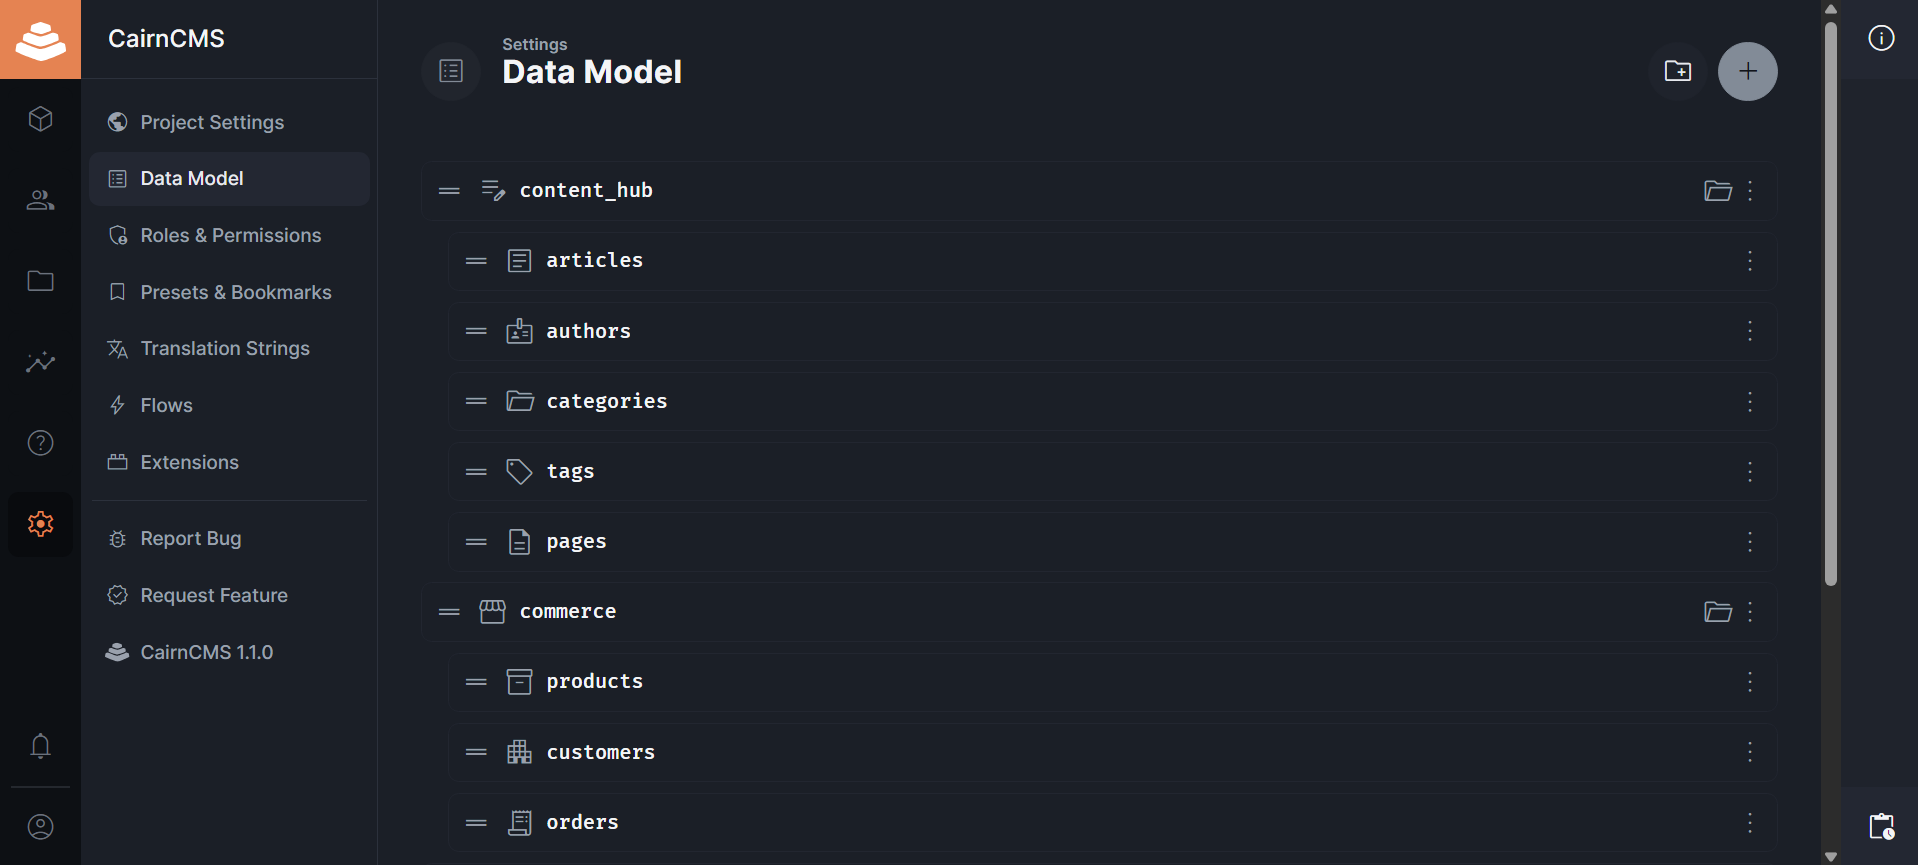Grab the customers row drag handle

click(476, 752)
